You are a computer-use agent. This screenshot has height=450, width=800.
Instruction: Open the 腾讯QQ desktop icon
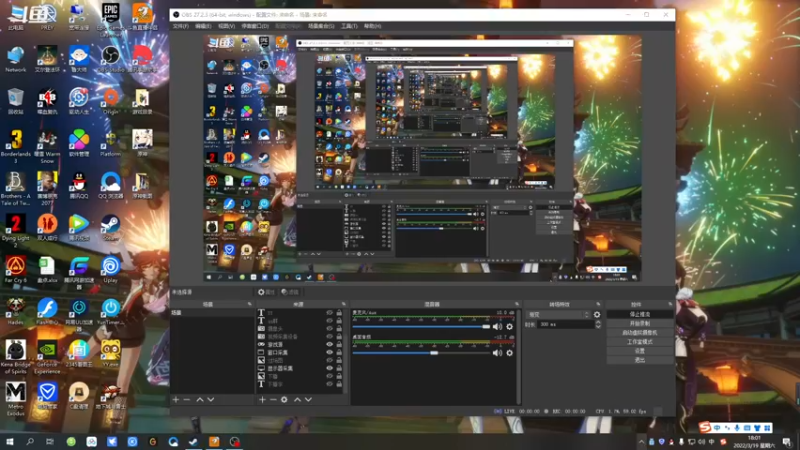coord(79,186)
